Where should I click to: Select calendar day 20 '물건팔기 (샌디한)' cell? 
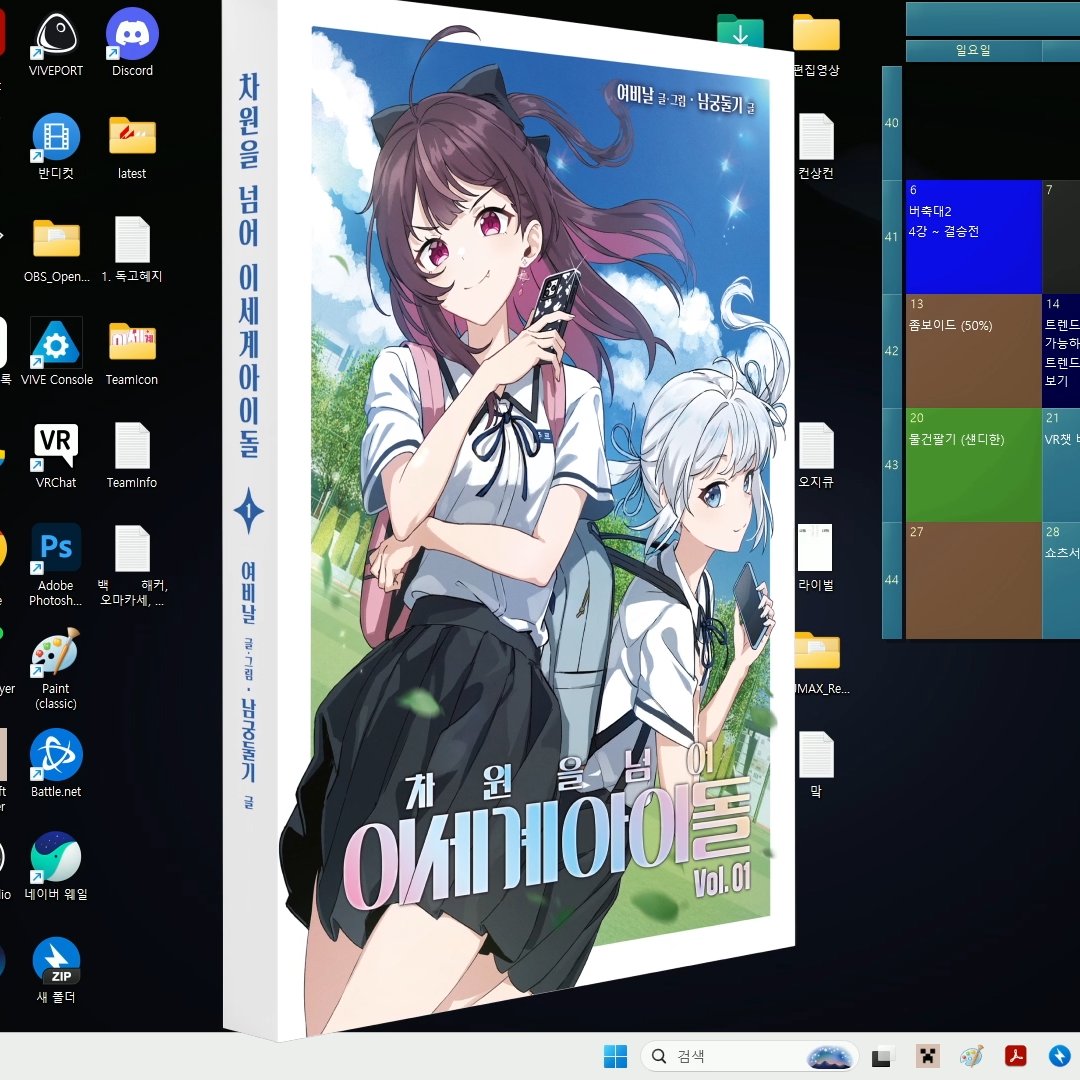pyautogui.click(x=973, y=465)
